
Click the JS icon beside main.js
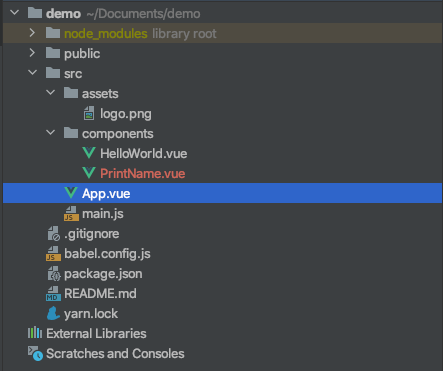(71, 214)
